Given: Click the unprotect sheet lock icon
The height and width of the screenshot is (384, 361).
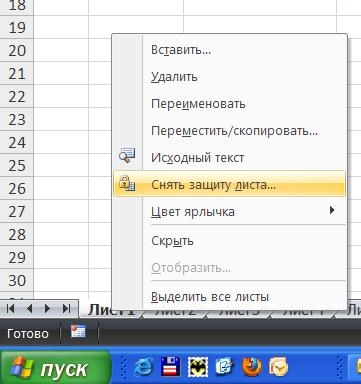Looking at the screenshot, I should 127,184.
